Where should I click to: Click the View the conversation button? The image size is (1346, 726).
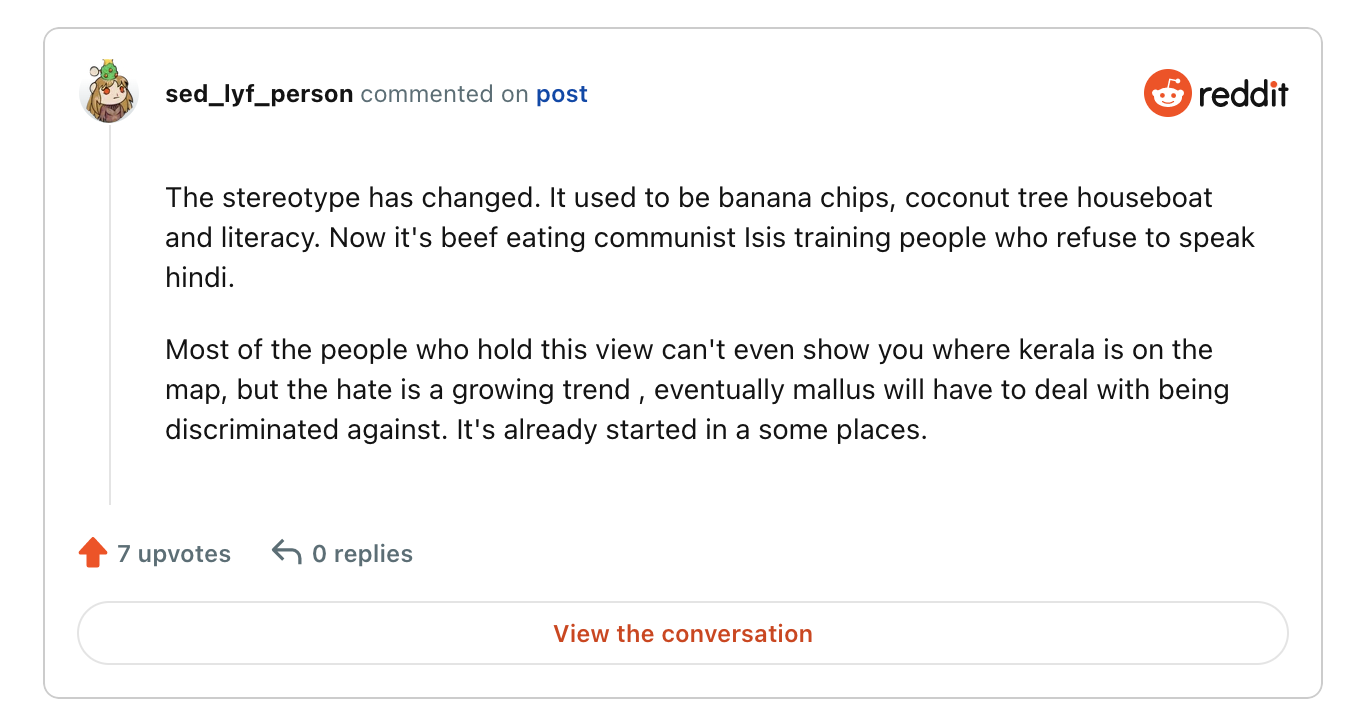point(683,634)
